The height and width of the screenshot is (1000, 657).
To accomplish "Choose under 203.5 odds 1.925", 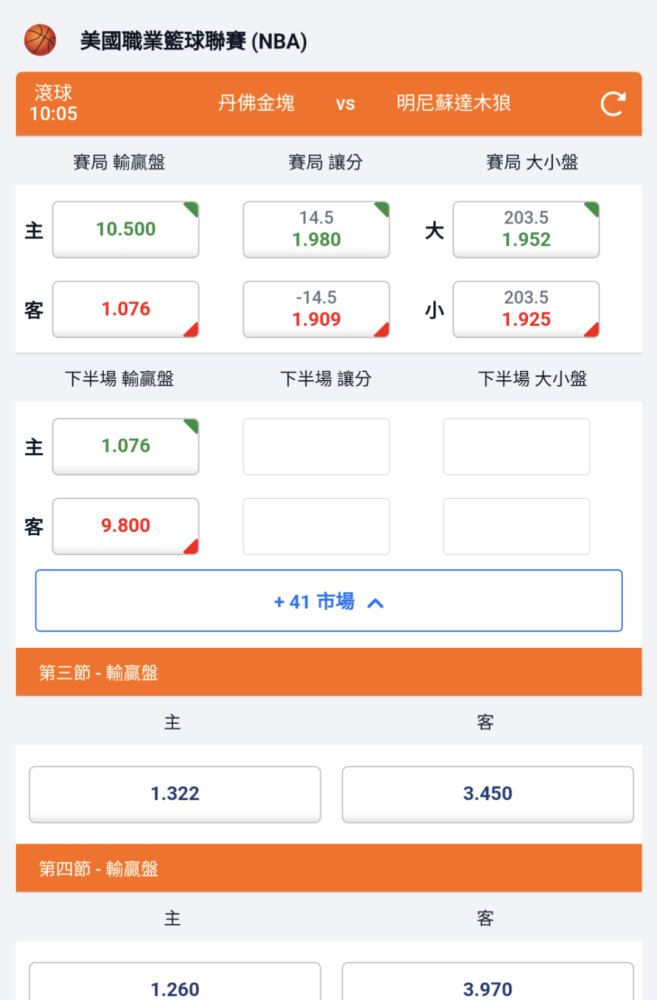I will [x=526, y=309].
